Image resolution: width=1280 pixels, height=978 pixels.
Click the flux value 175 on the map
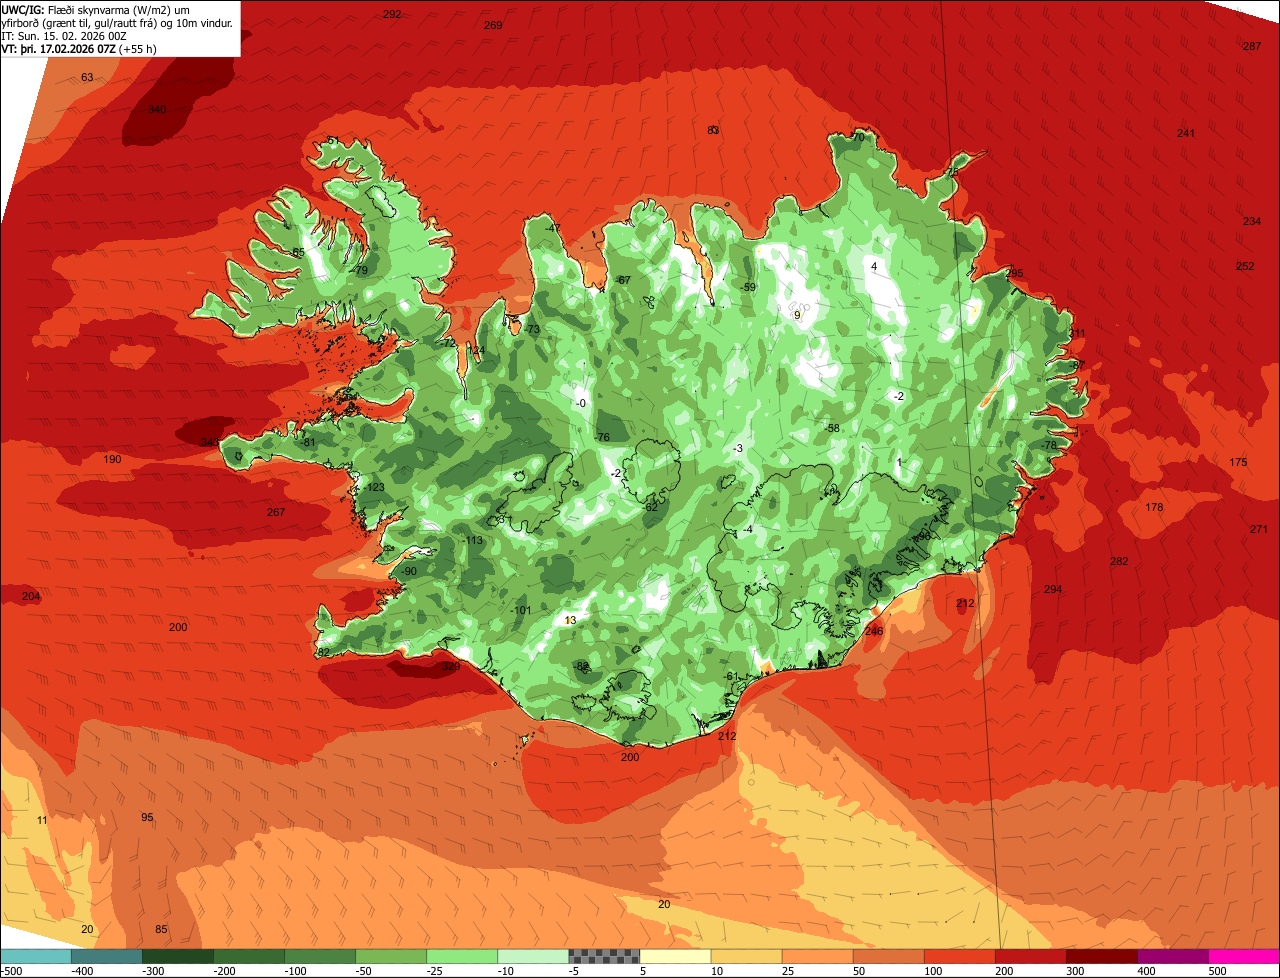click(1239, 462)
